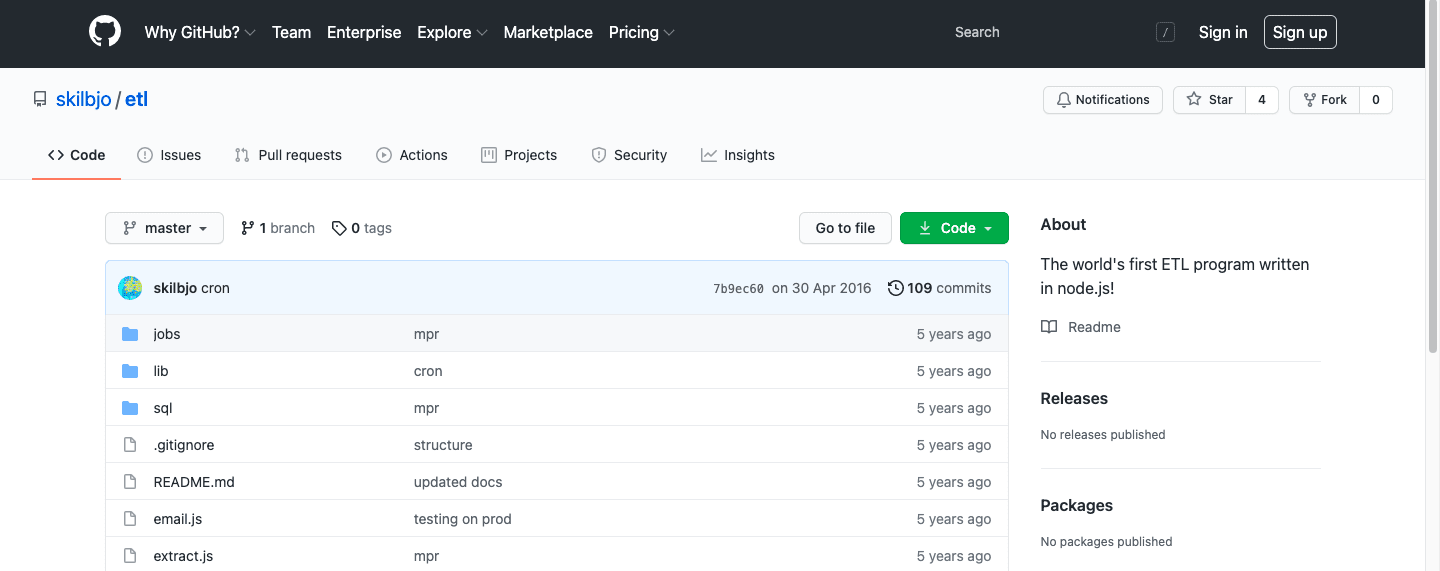Click the slash shortcut icon in the search box
Screen dimensions: 1440x571
(x=1165, y=32)
